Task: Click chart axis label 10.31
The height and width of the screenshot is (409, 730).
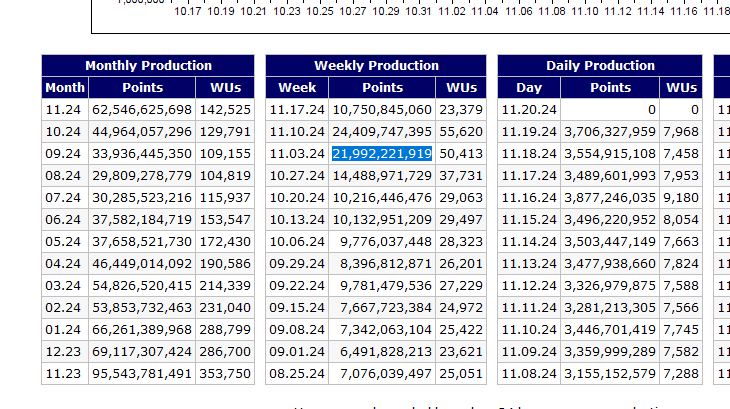Action: coord(419,11)
